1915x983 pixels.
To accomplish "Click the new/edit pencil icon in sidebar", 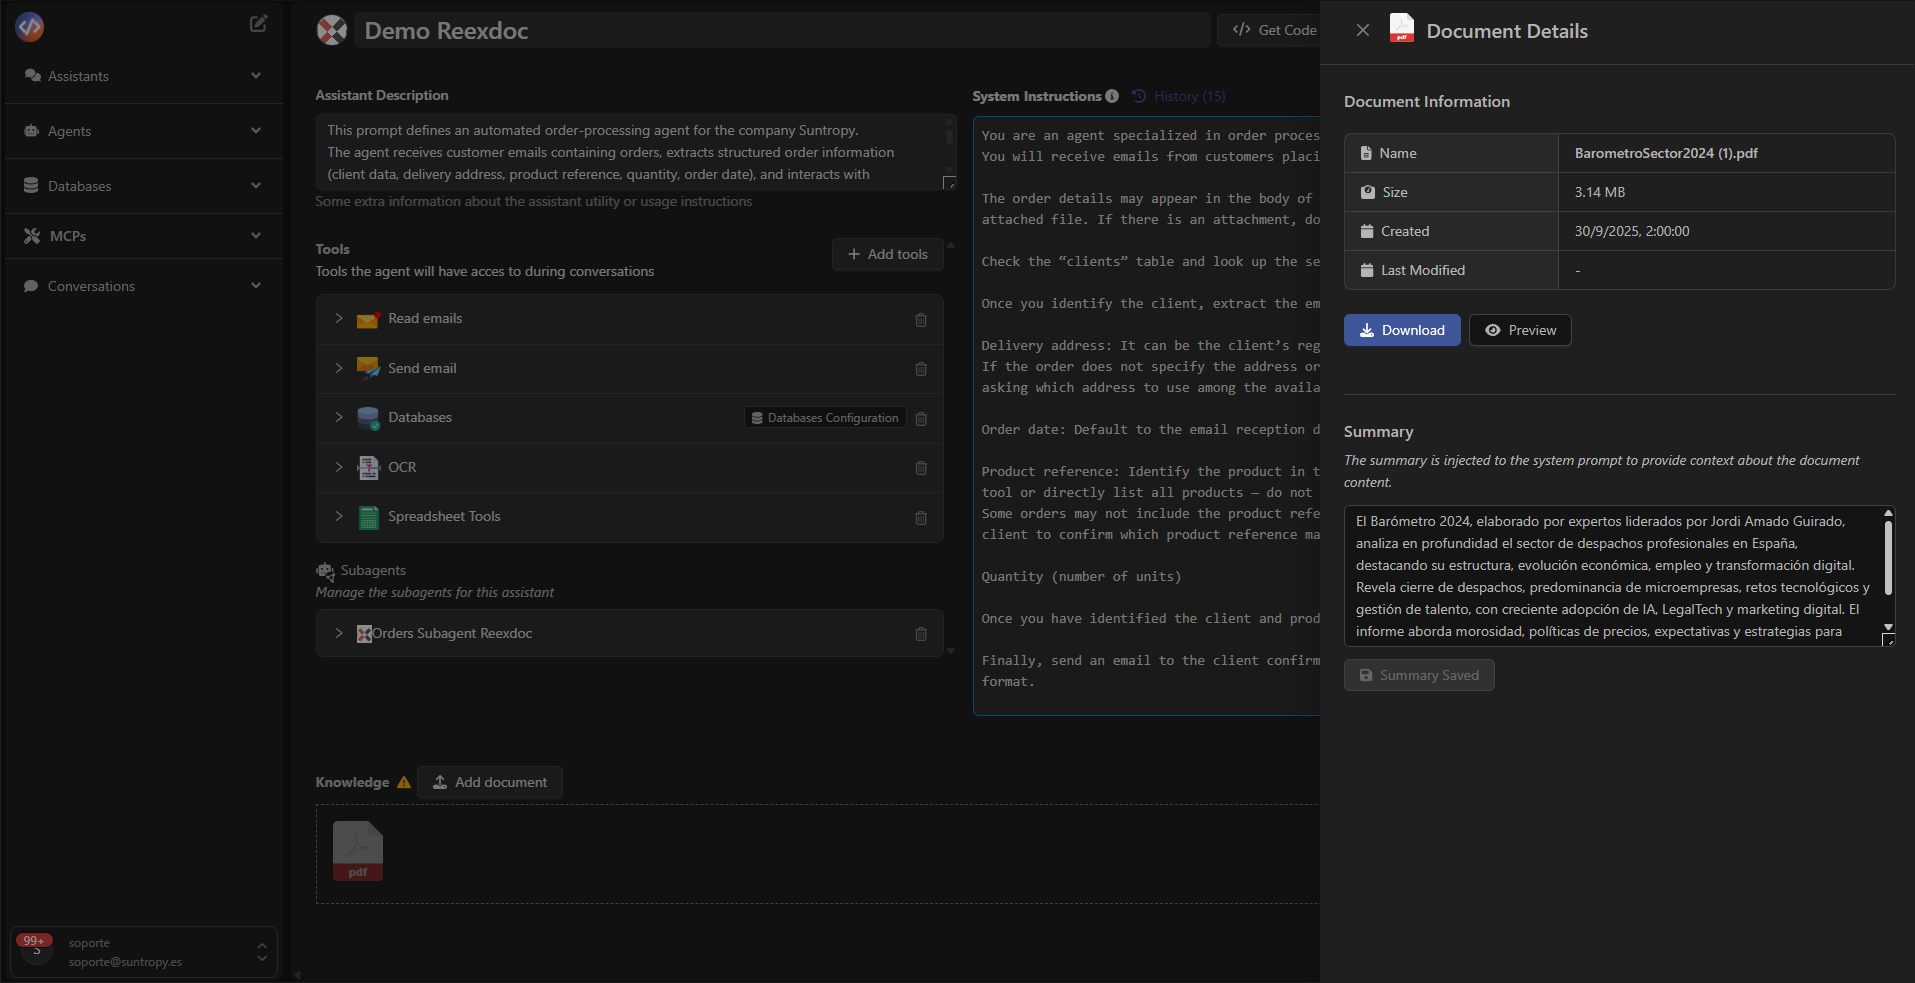I will pyautogui.click(x=258, y=23).
